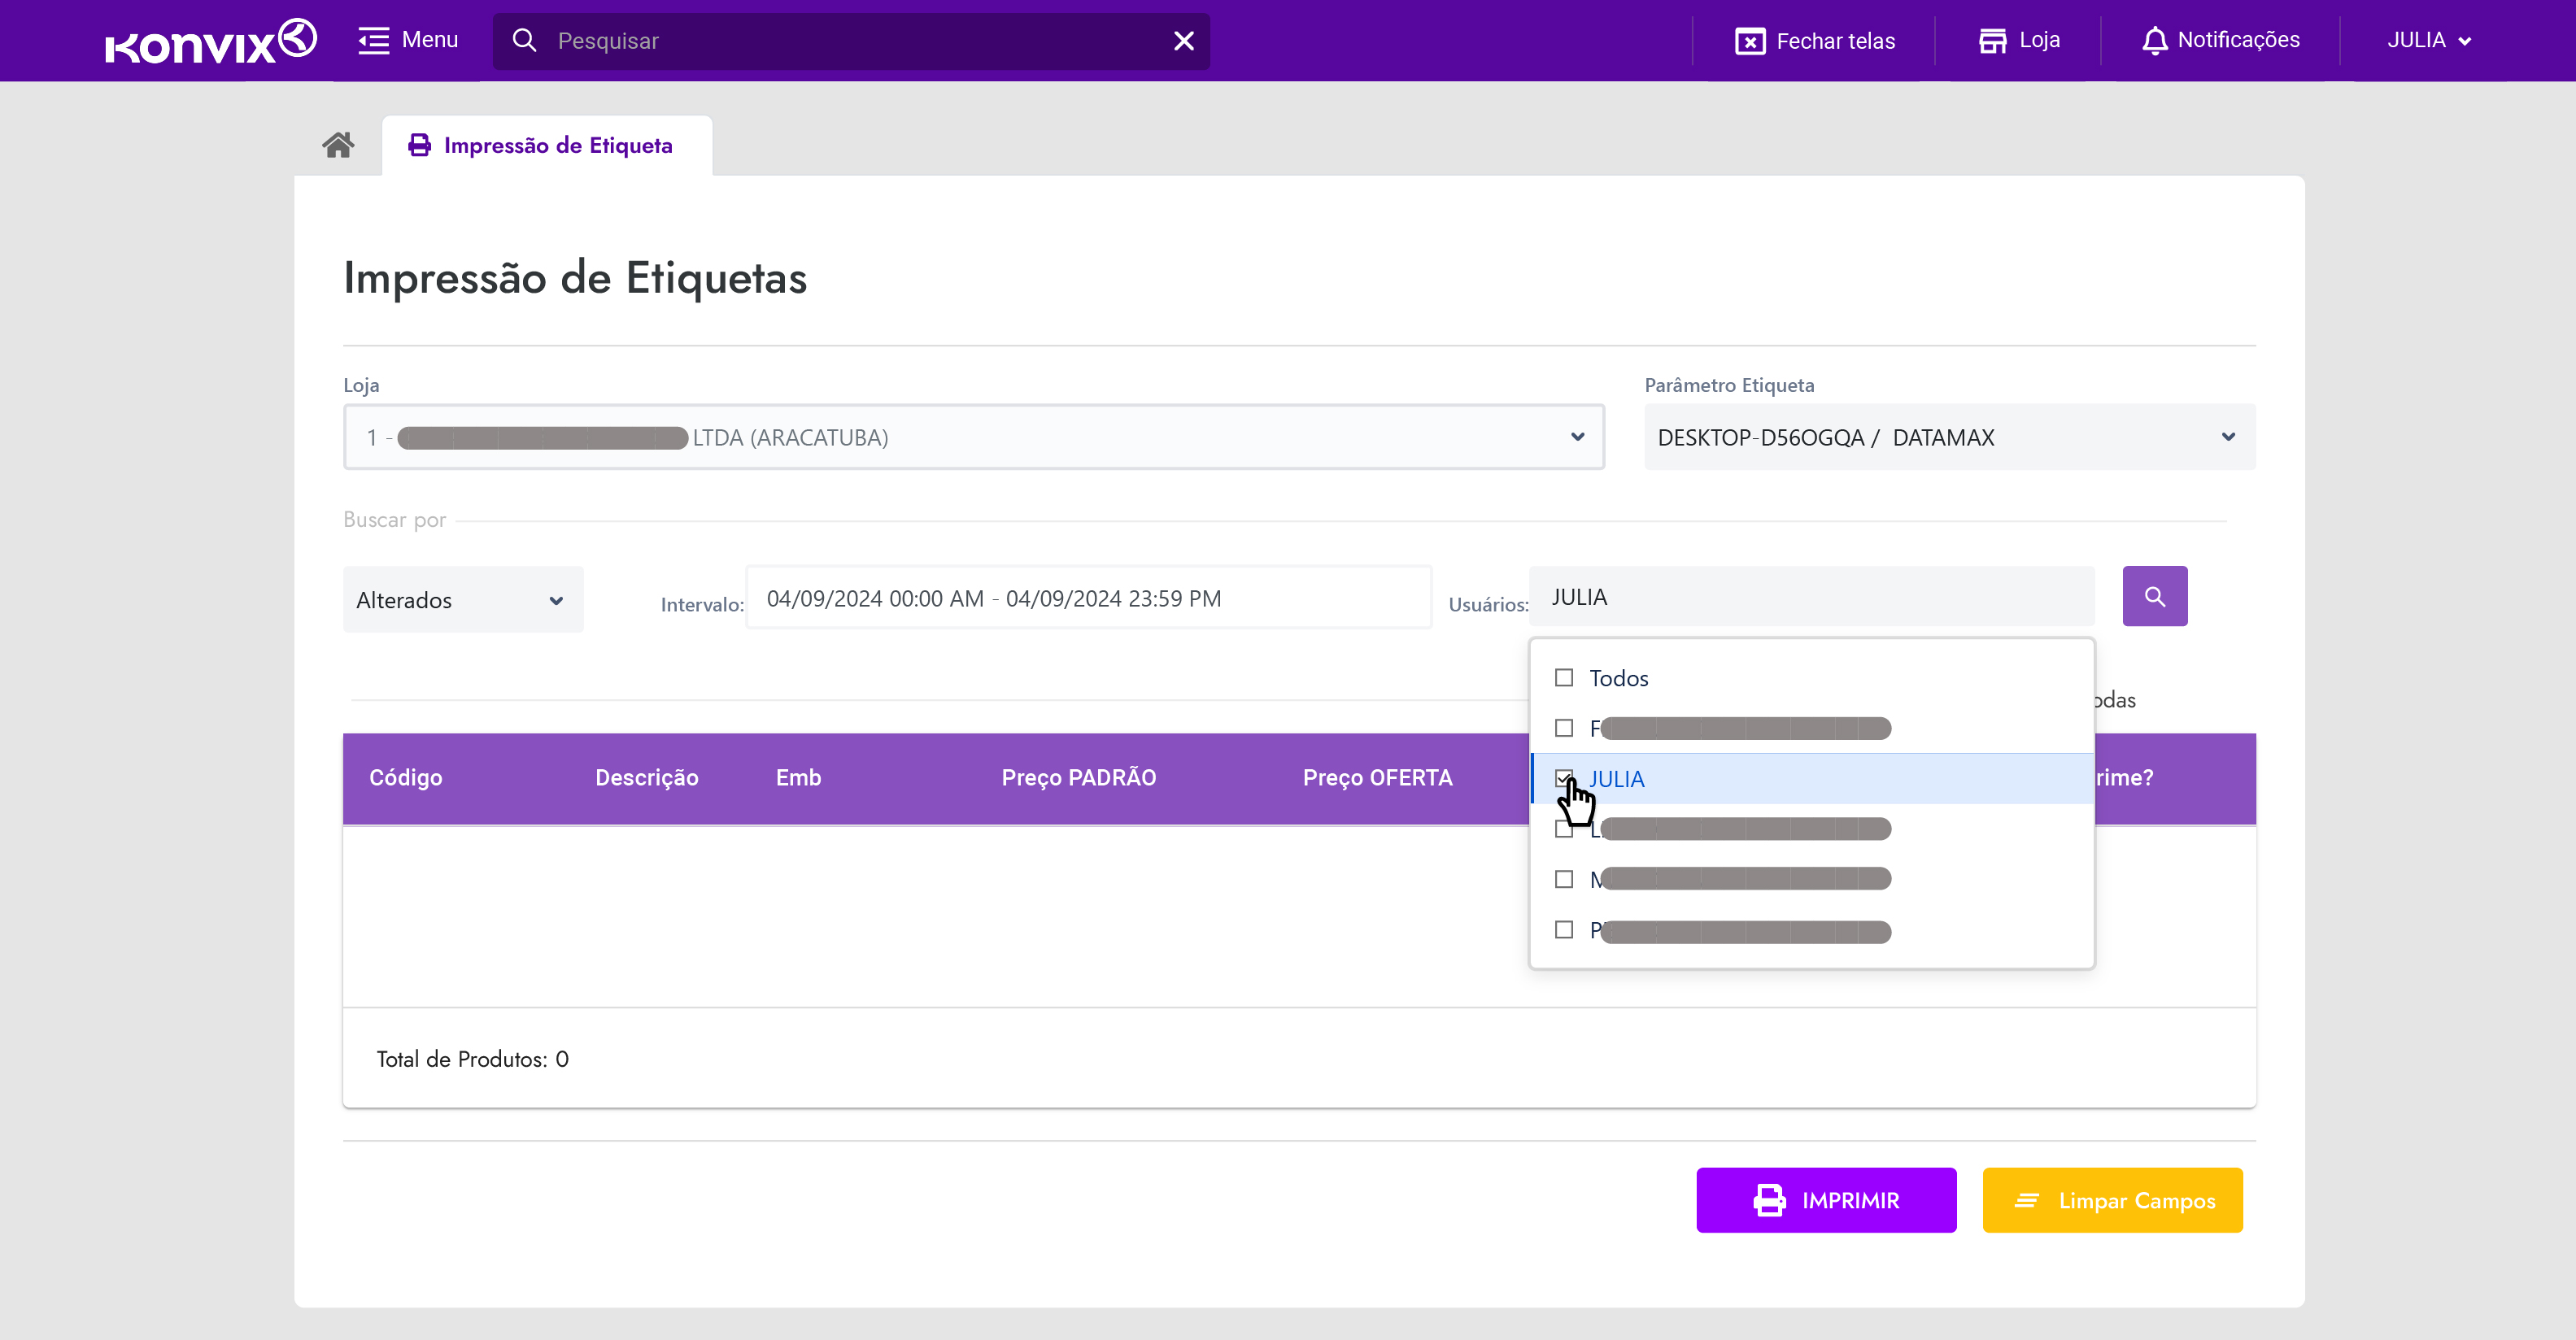The image size is (2576, 1340).
Task: Check the Todos checkbox
Action: coord(1564,678)
